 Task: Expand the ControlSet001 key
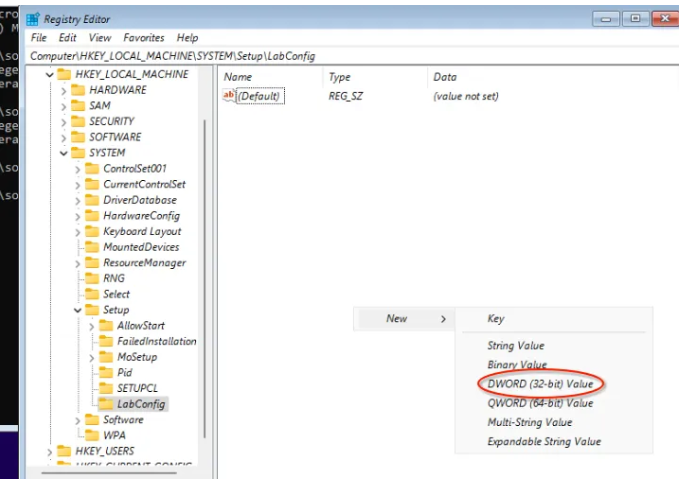tap(78, 169)
